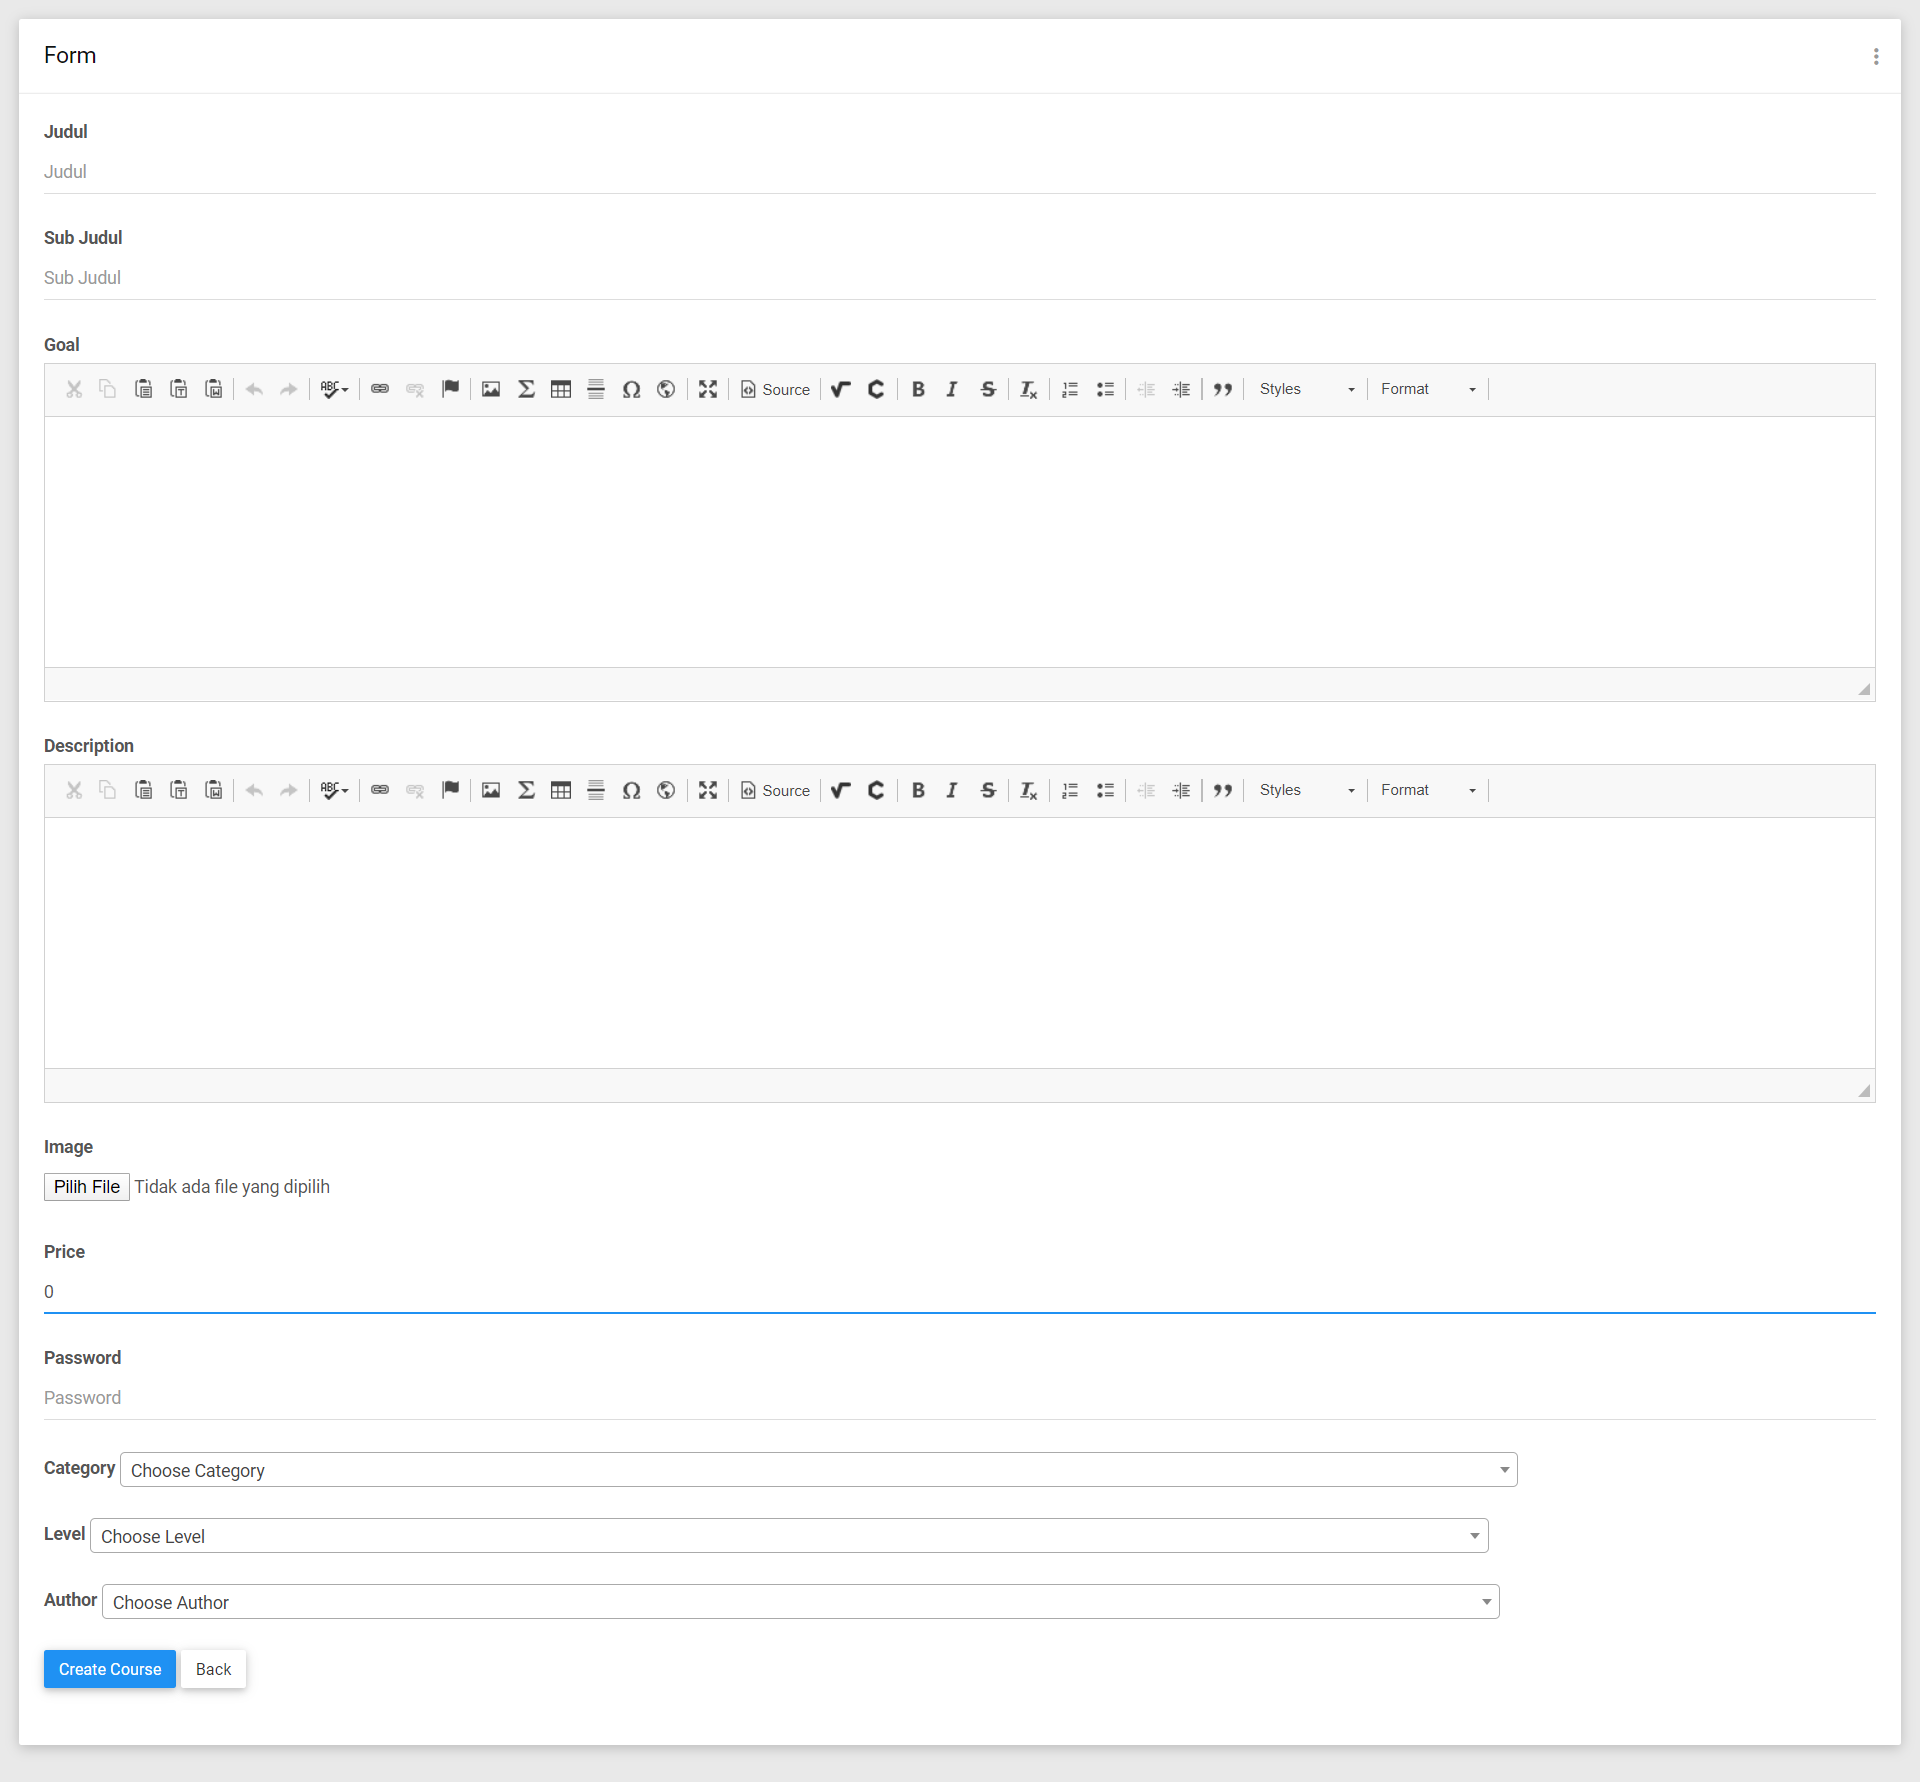Toggle bold in Description editor

[x=918, y=790]
